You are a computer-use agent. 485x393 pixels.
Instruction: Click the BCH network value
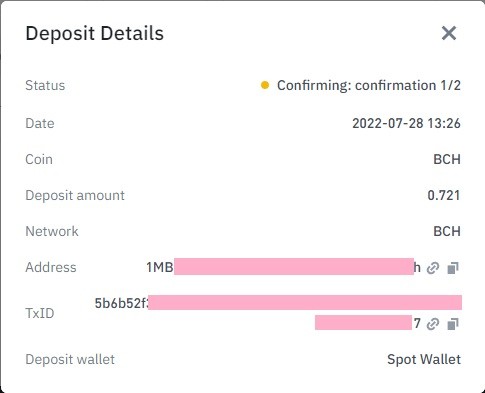click(x=447, y=231)
